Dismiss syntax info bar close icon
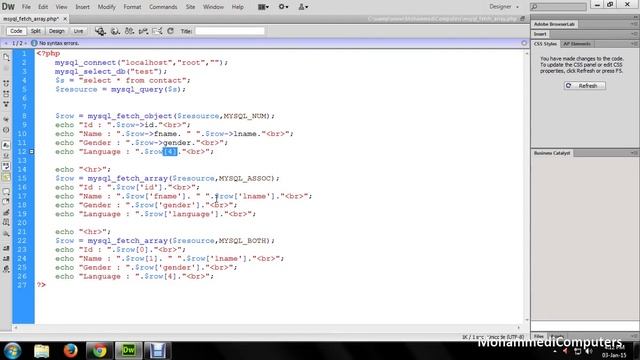This screenshot has height=360, width=640. (524, 43)
